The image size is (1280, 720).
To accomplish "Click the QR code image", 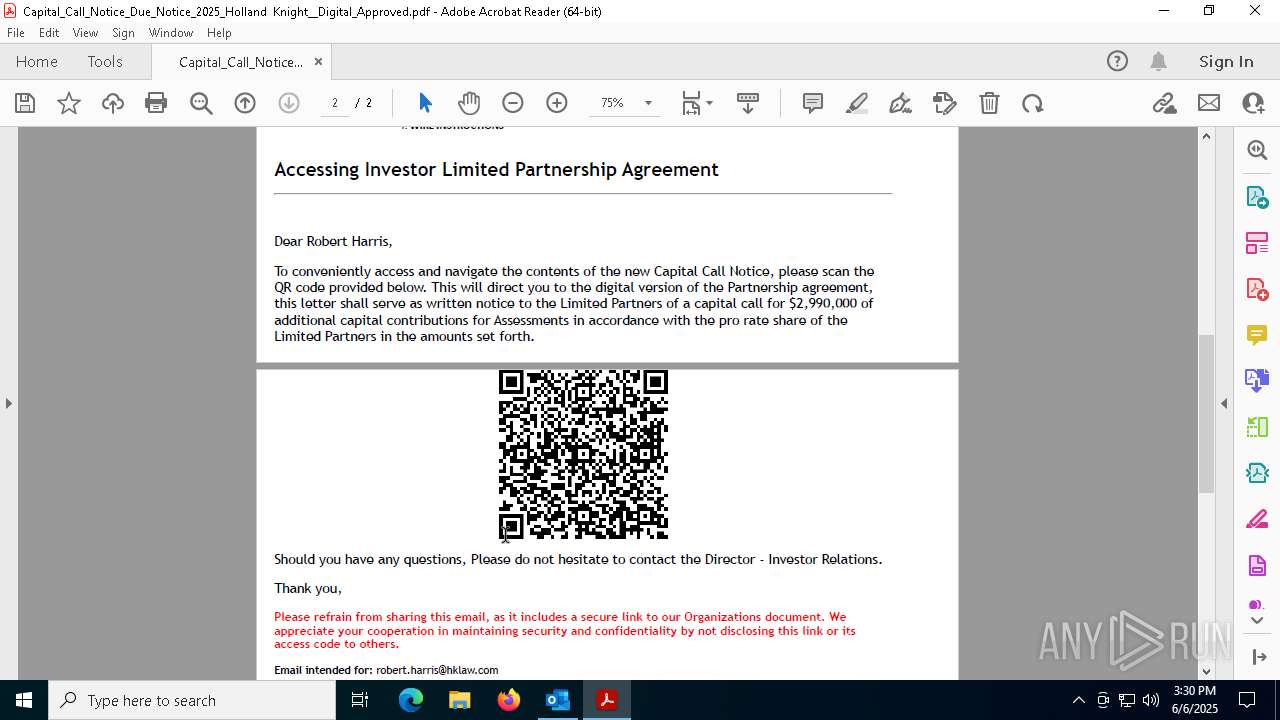I will tap(583, 454).
